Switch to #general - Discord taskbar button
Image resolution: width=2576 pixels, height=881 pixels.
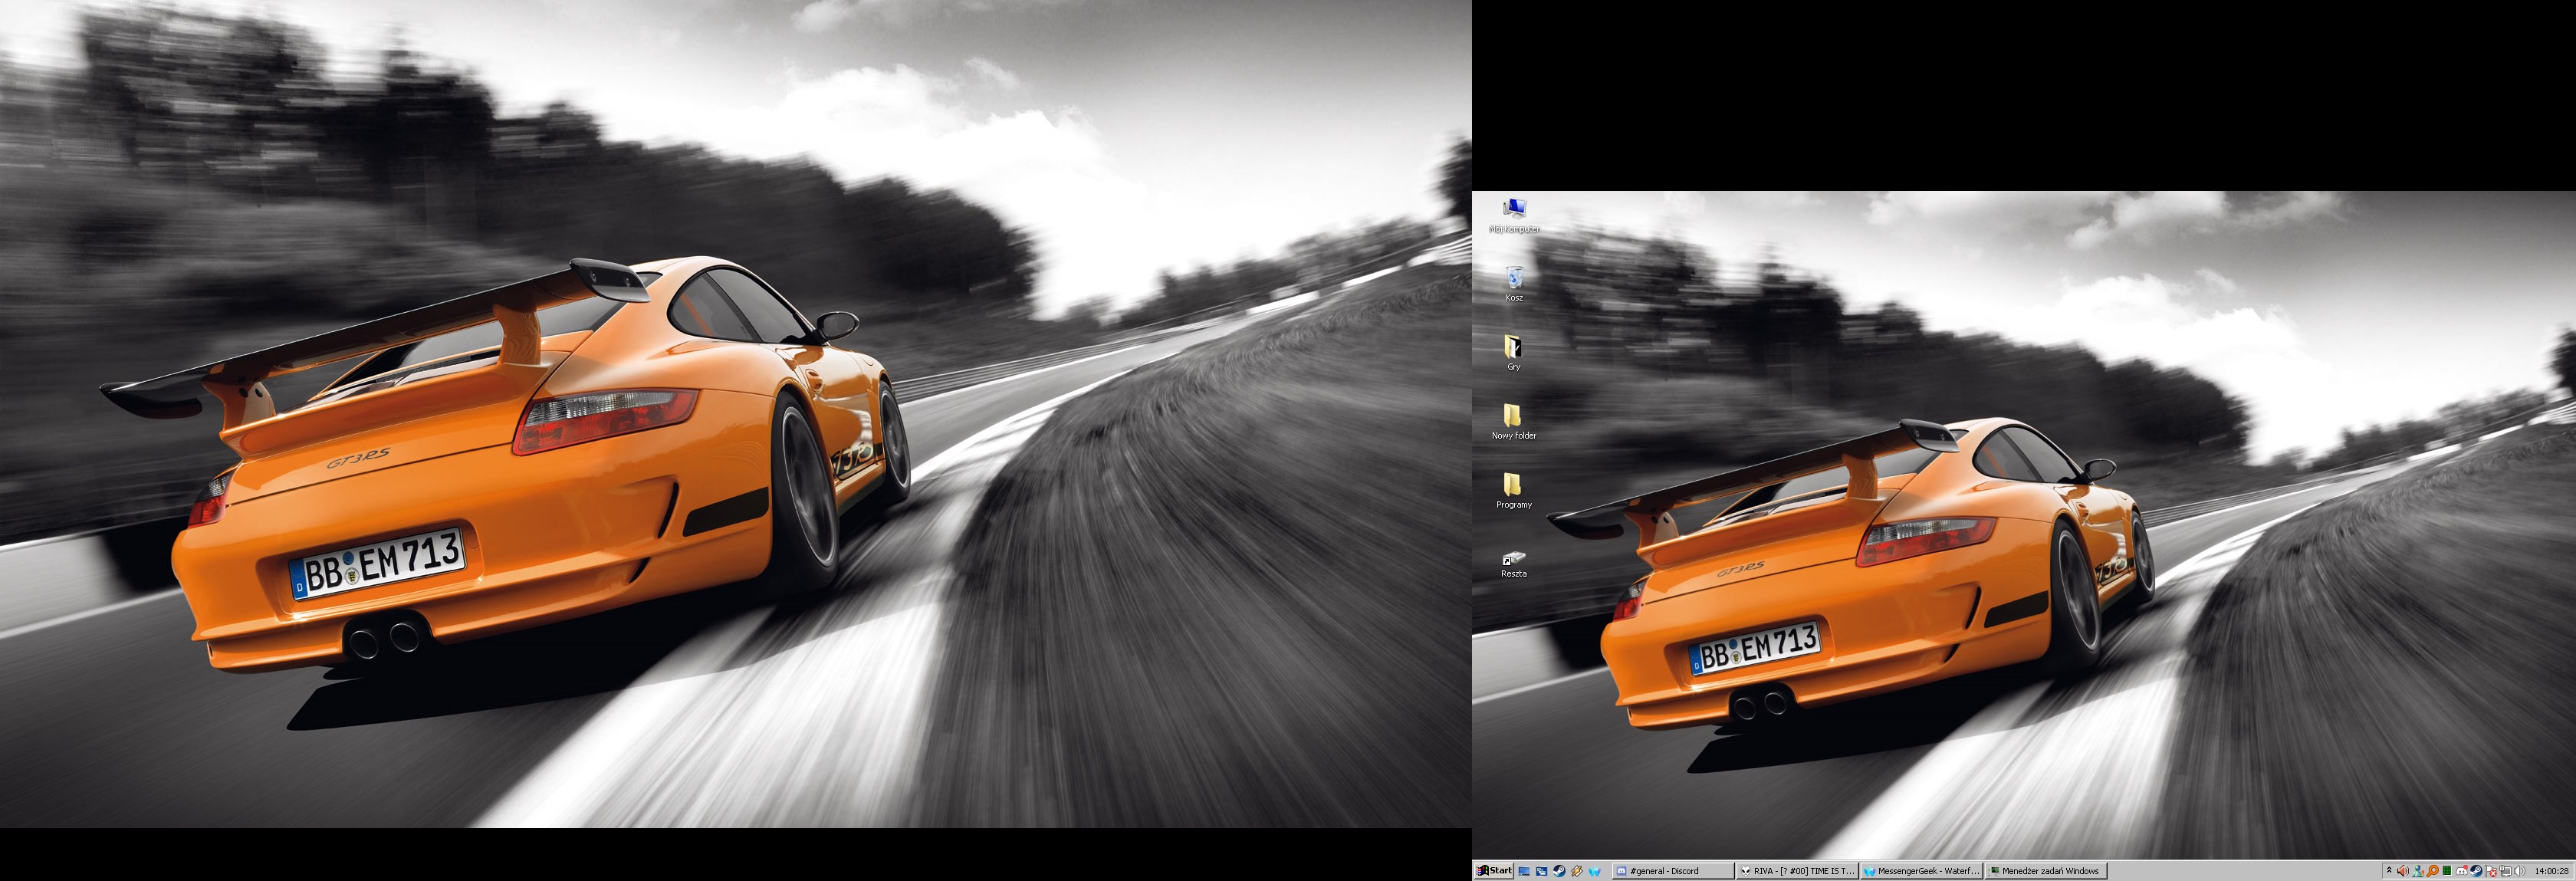click(x=1673, y=871)
